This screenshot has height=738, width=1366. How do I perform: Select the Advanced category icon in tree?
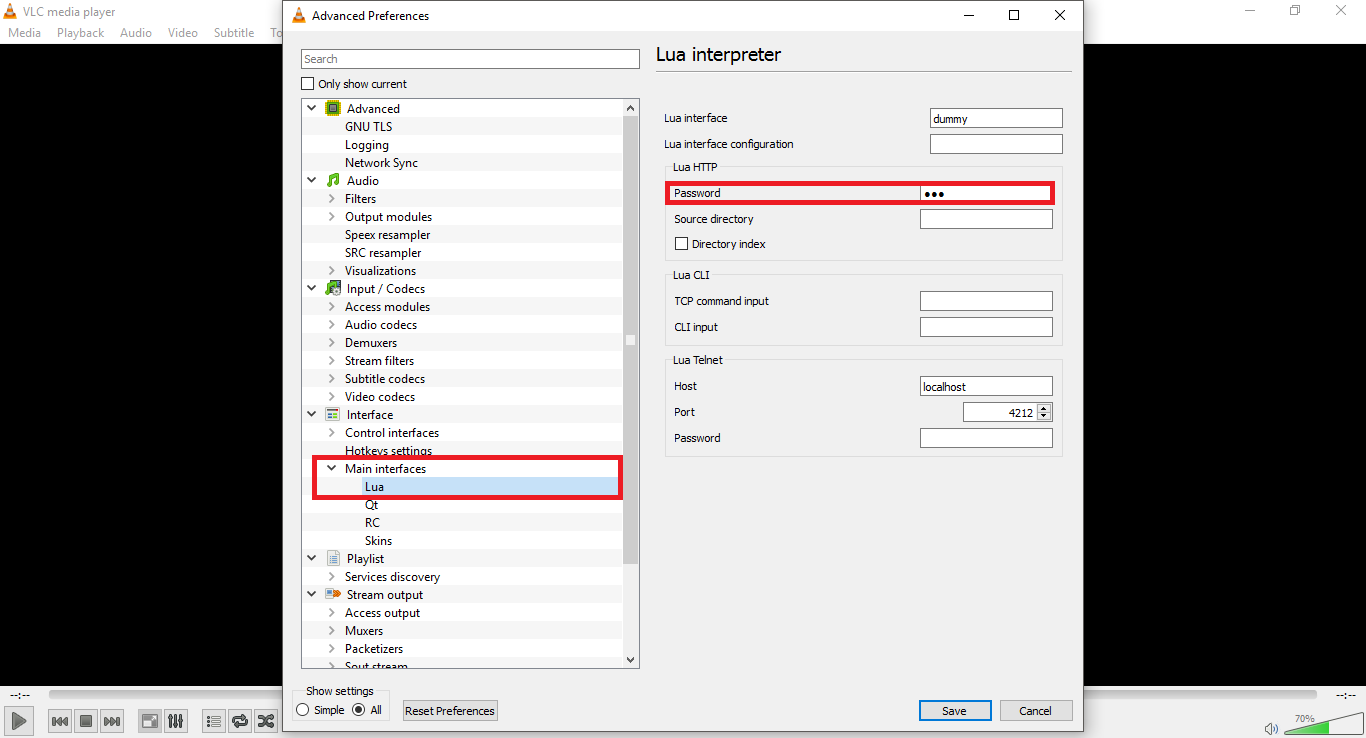[x=333, y=108]
